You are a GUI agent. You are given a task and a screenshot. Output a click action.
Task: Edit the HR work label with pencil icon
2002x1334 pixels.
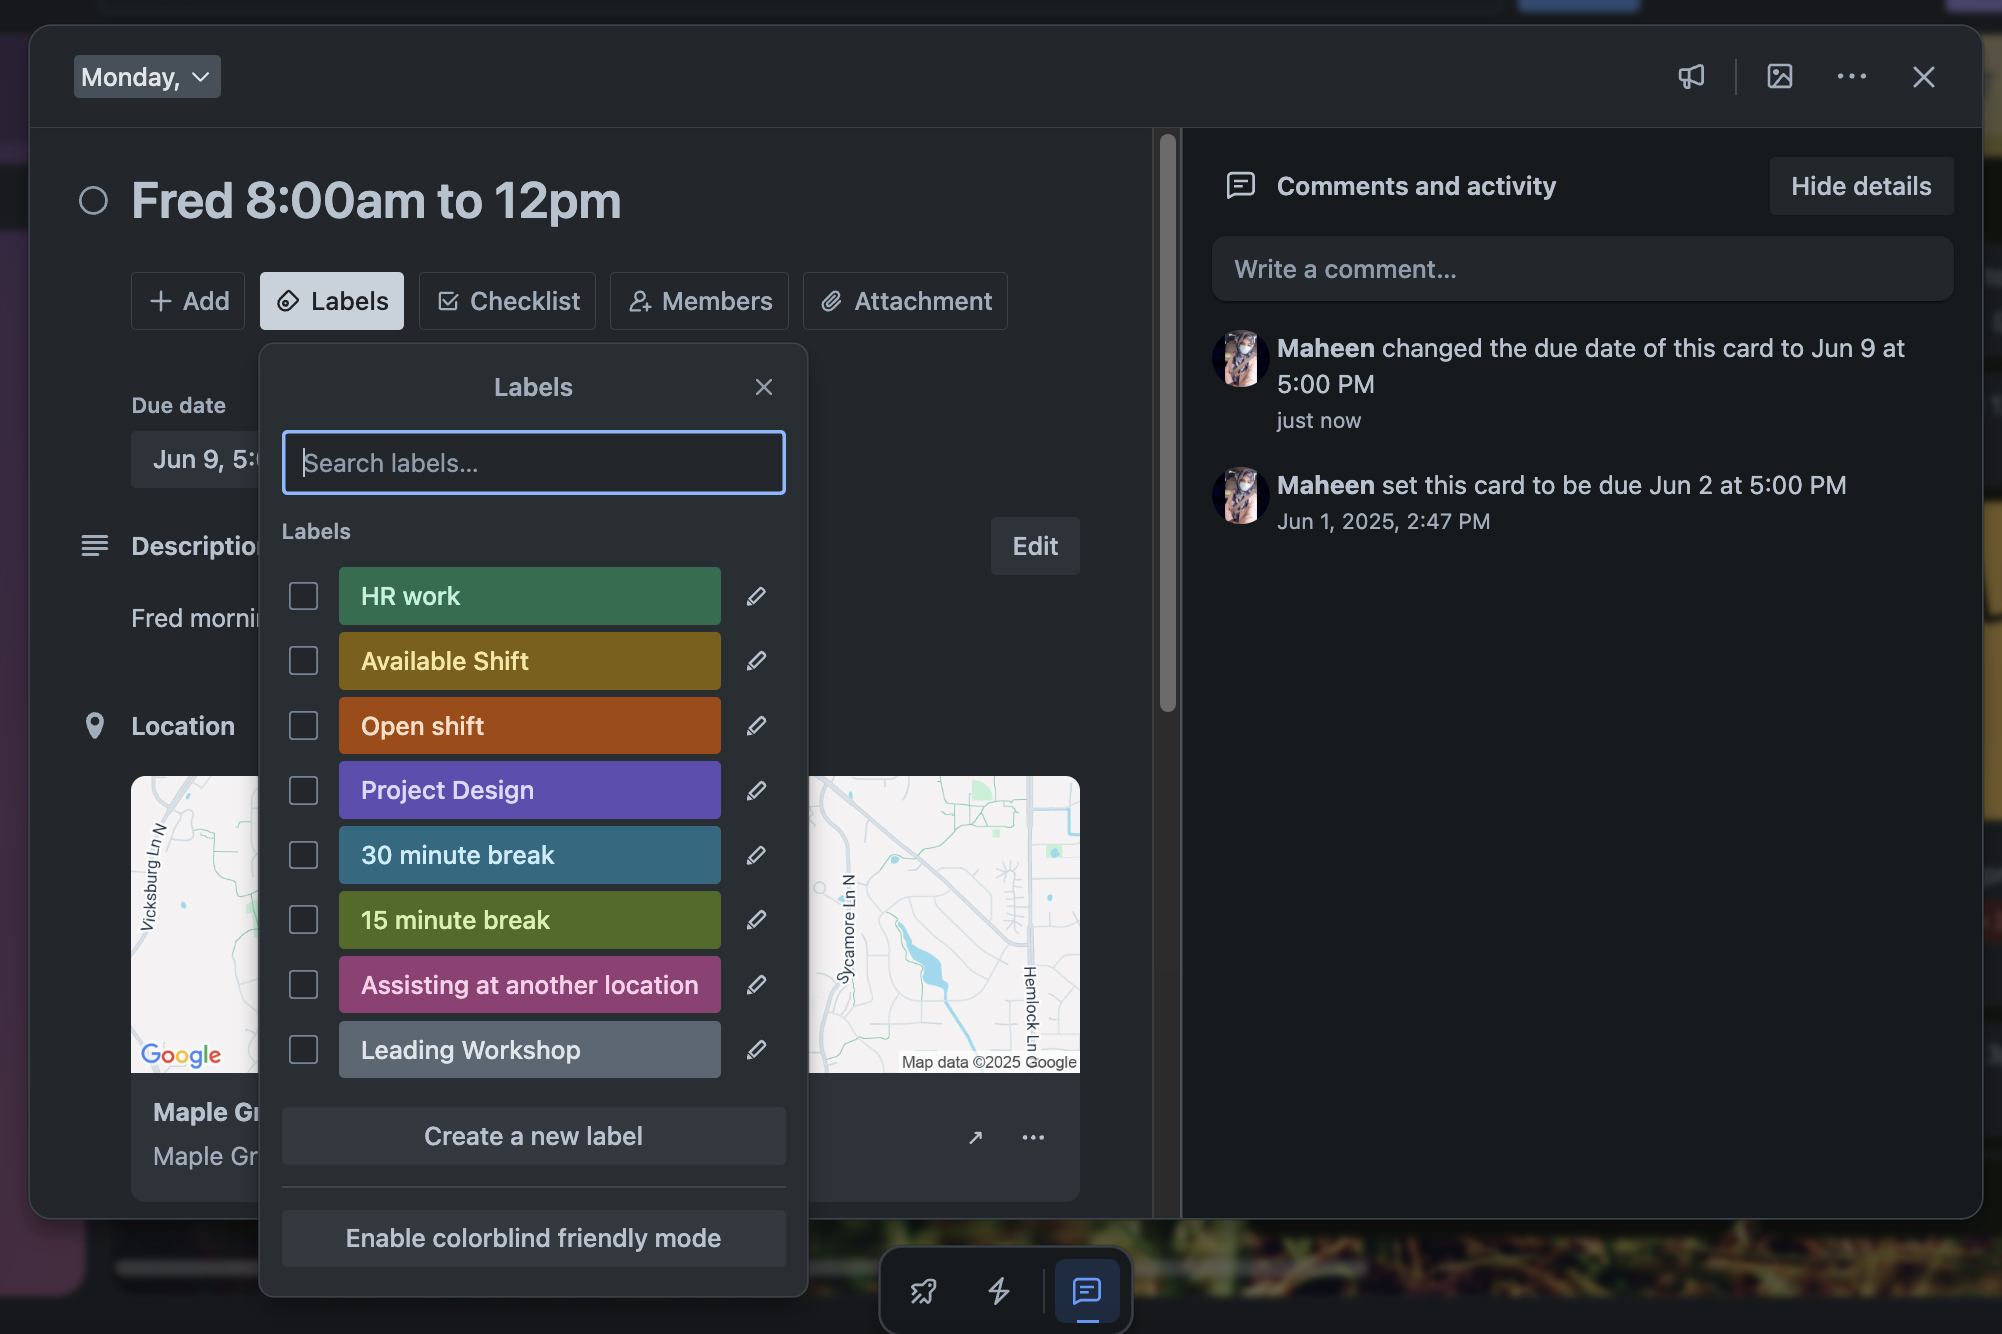pyautogui.click(x=756, y=596)
